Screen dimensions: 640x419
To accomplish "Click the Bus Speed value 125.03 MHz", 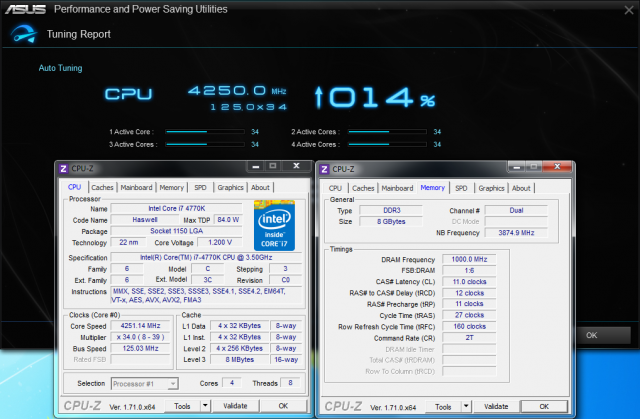I will (x=140, y=348).
